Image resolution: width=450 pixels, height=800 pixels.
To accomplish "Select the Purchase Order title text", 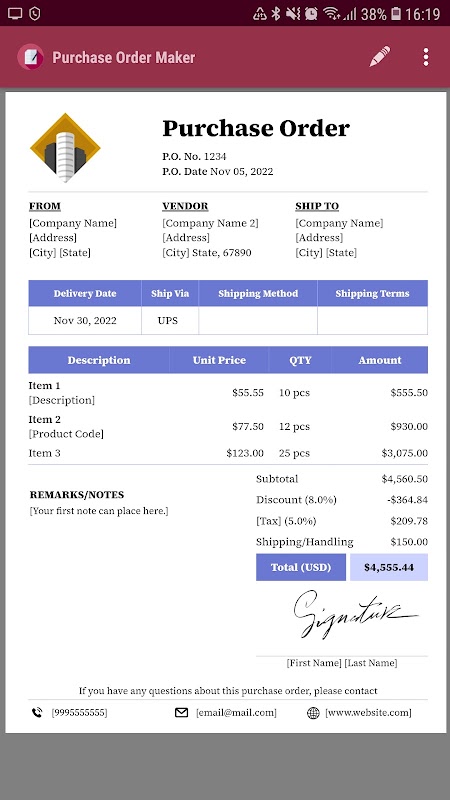I will point(256,128).
